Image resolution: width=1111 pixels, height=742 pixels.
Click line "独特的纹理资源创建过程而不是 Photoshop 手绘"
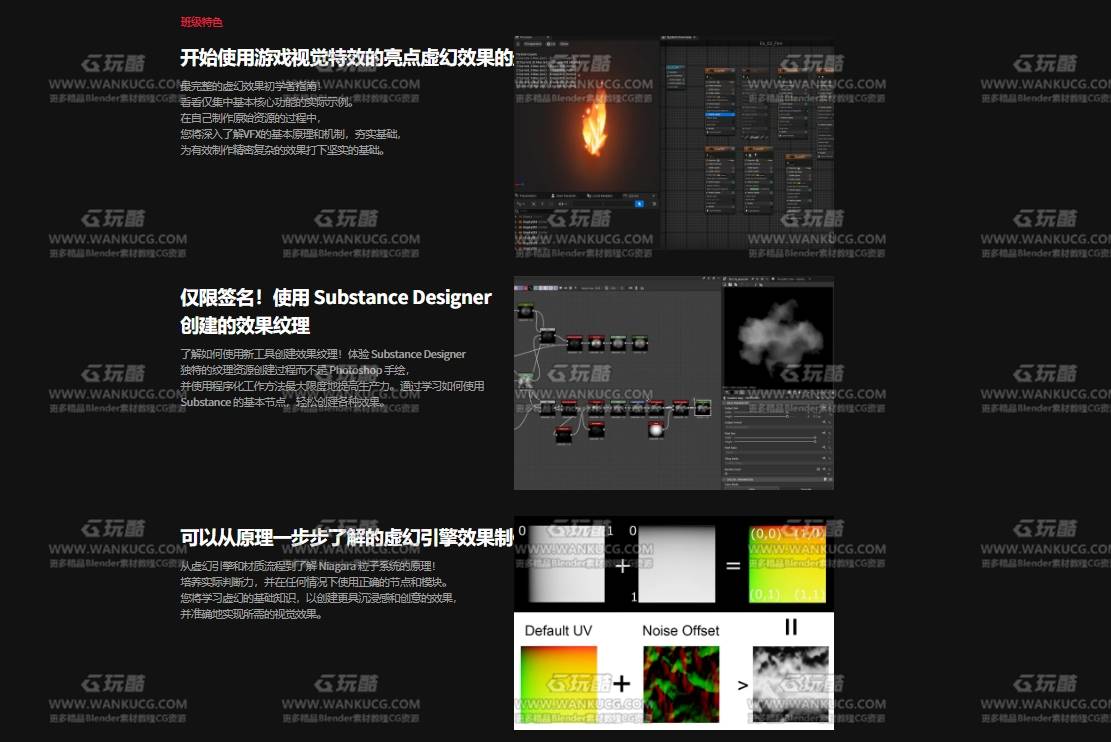[x=295, y=370]
